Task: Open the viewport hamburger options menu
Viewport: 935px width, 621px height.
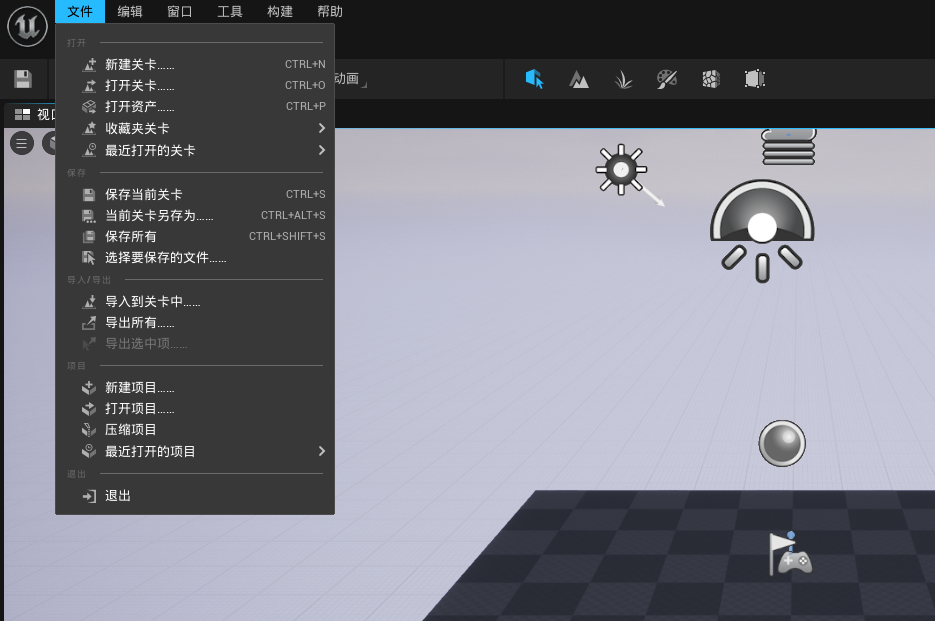Action: tap(22, 143)
